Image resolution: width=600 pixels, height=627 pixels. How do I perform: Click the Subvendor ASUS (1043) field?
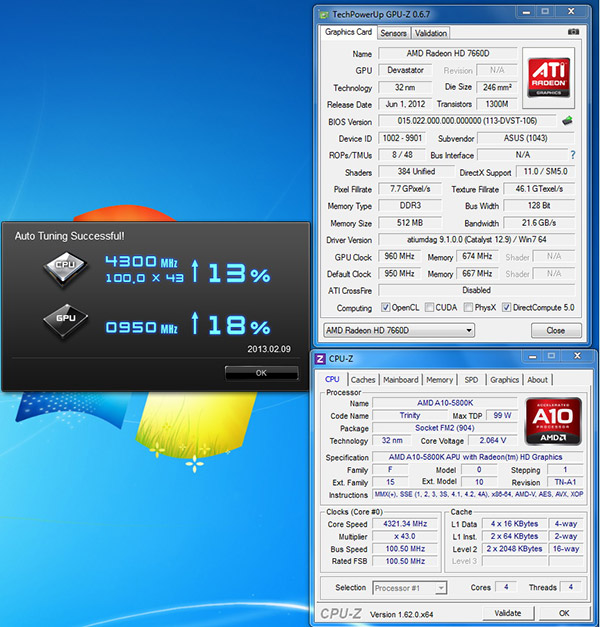[526, 138]
